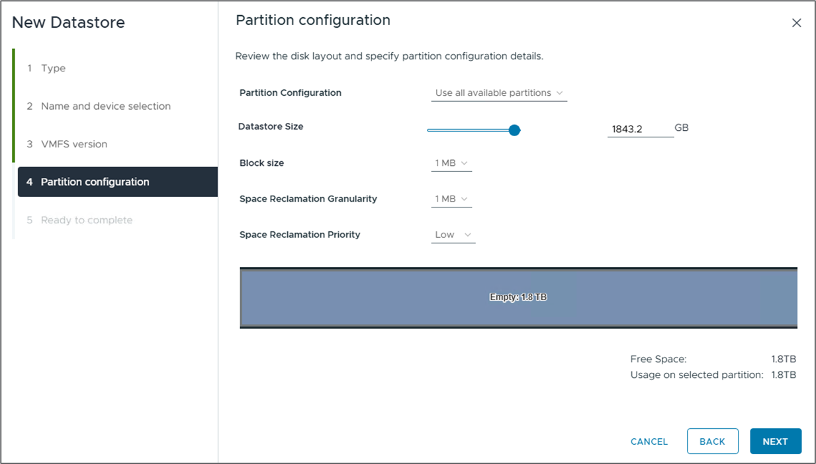Viewport: 816px width, 464px height.
Task: Go to step 1 Type
Action: (x=53, y=68)
